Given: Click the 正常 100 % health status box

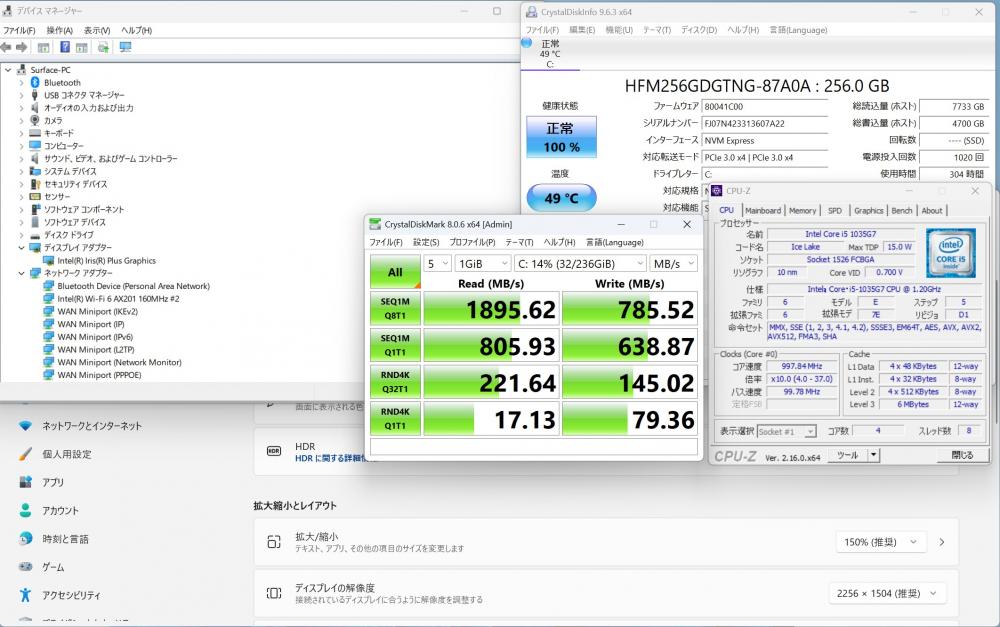Looking at the screenshot, I should [561, 136].
